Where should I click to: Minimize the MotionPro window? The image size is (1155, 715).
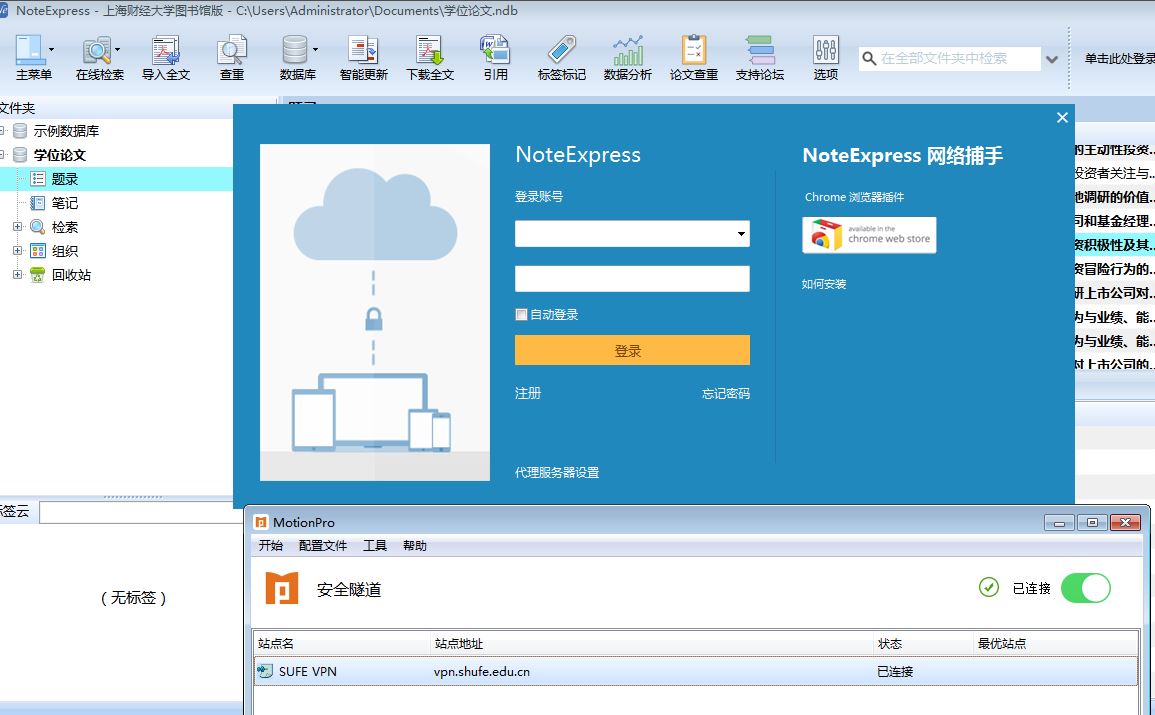[1059, 523]
